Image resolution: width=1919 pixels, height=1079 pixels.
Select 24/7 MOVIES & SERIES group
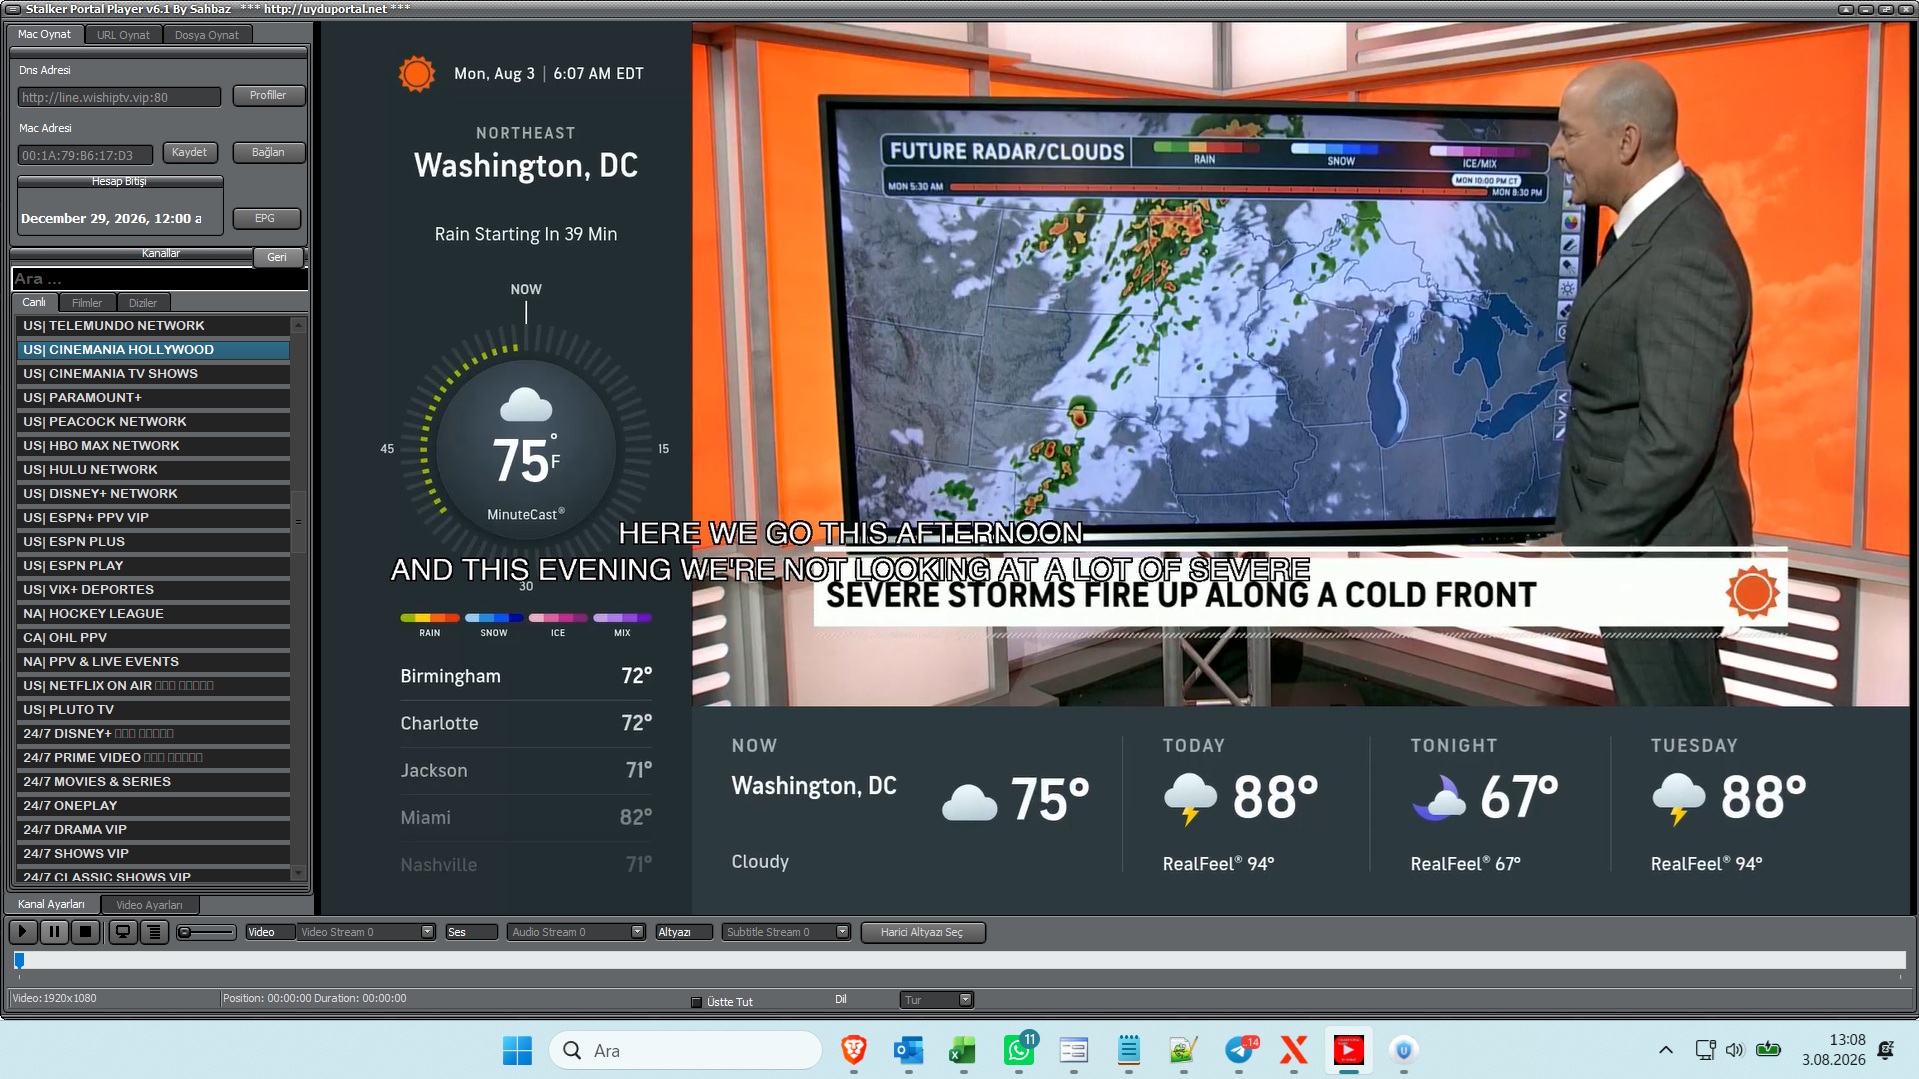[154, 782]
